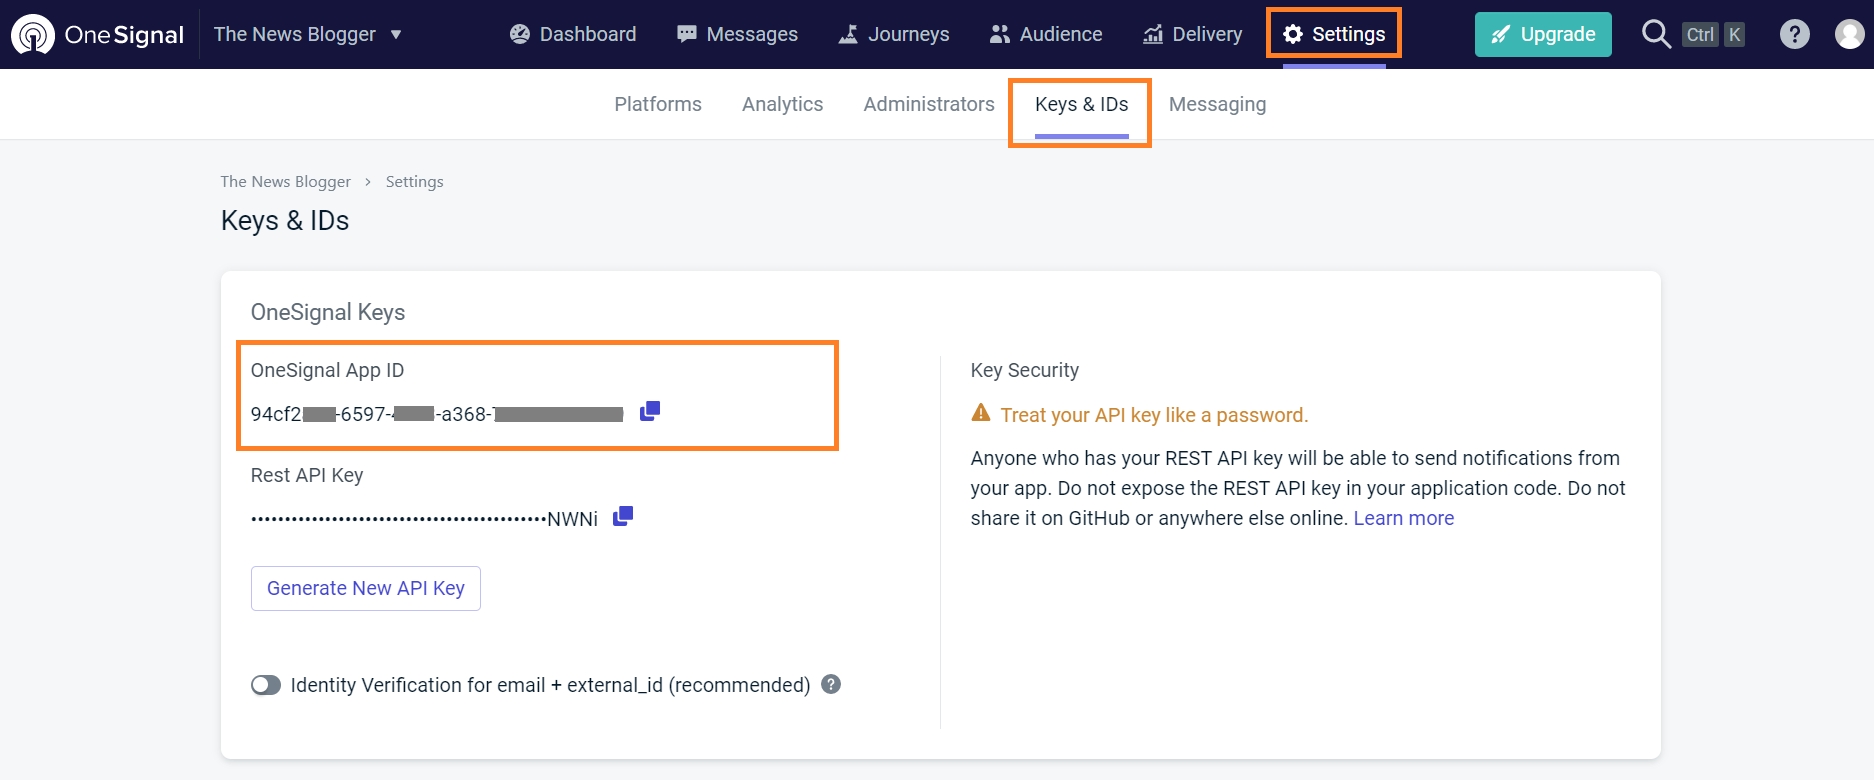This screenshot has width=1874, height=780.
Task: Open the Journeys section
Action: pyautogui.click(x=894, y=34)
